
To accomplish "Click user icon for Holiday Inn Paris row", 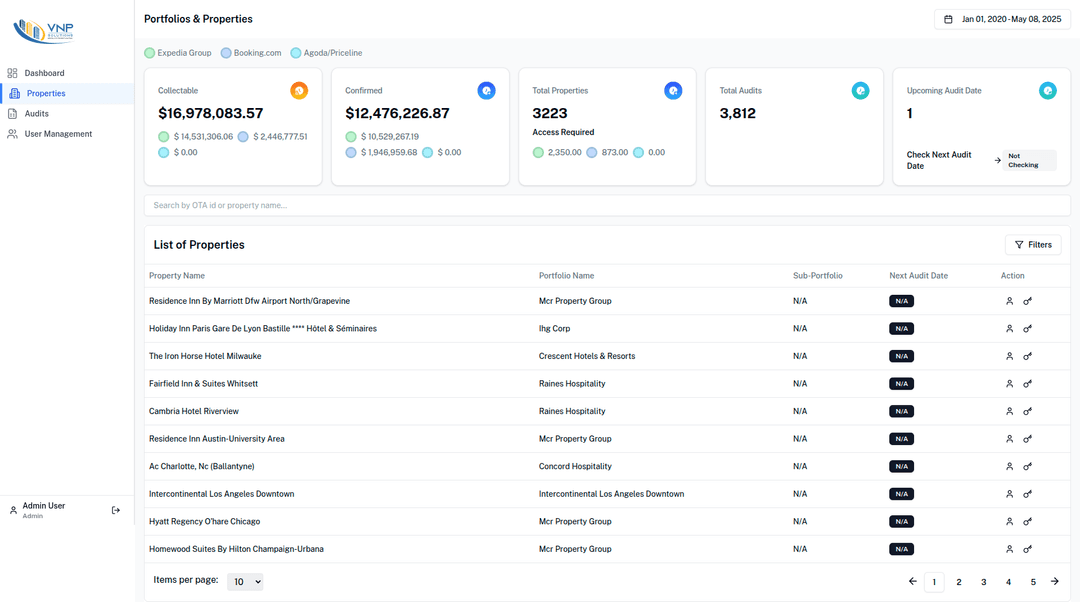I will [1010, 329].
